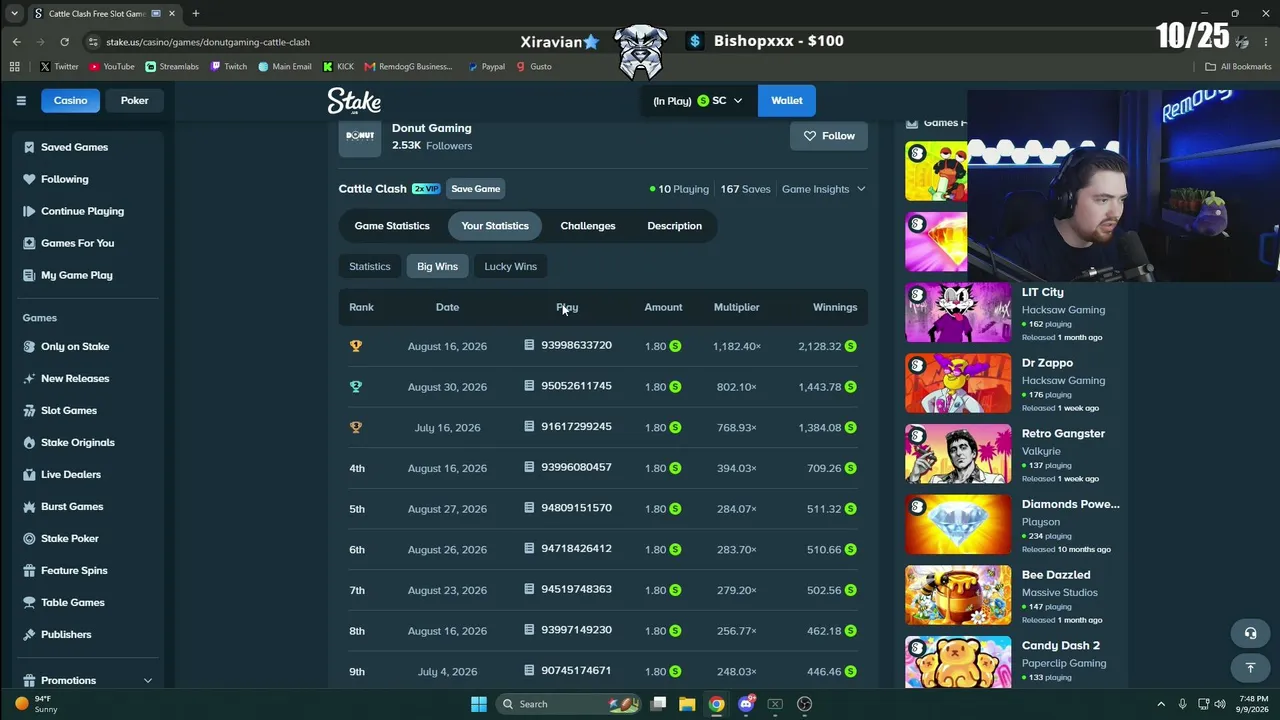Open the Challenges tab

pyautogui.click(x=588, y=226)
